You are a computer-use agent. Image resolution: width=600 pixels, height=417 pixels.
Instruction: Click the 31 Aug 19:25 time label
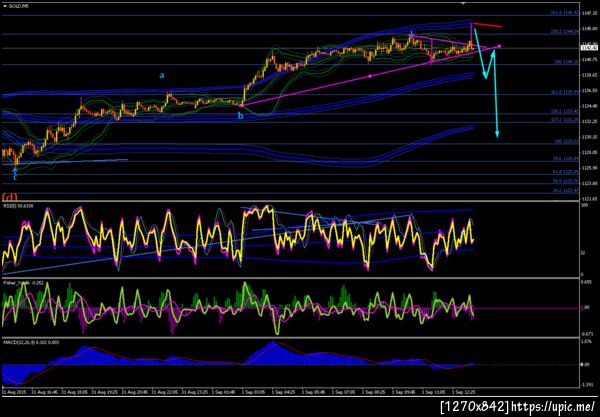click(104, 392)
